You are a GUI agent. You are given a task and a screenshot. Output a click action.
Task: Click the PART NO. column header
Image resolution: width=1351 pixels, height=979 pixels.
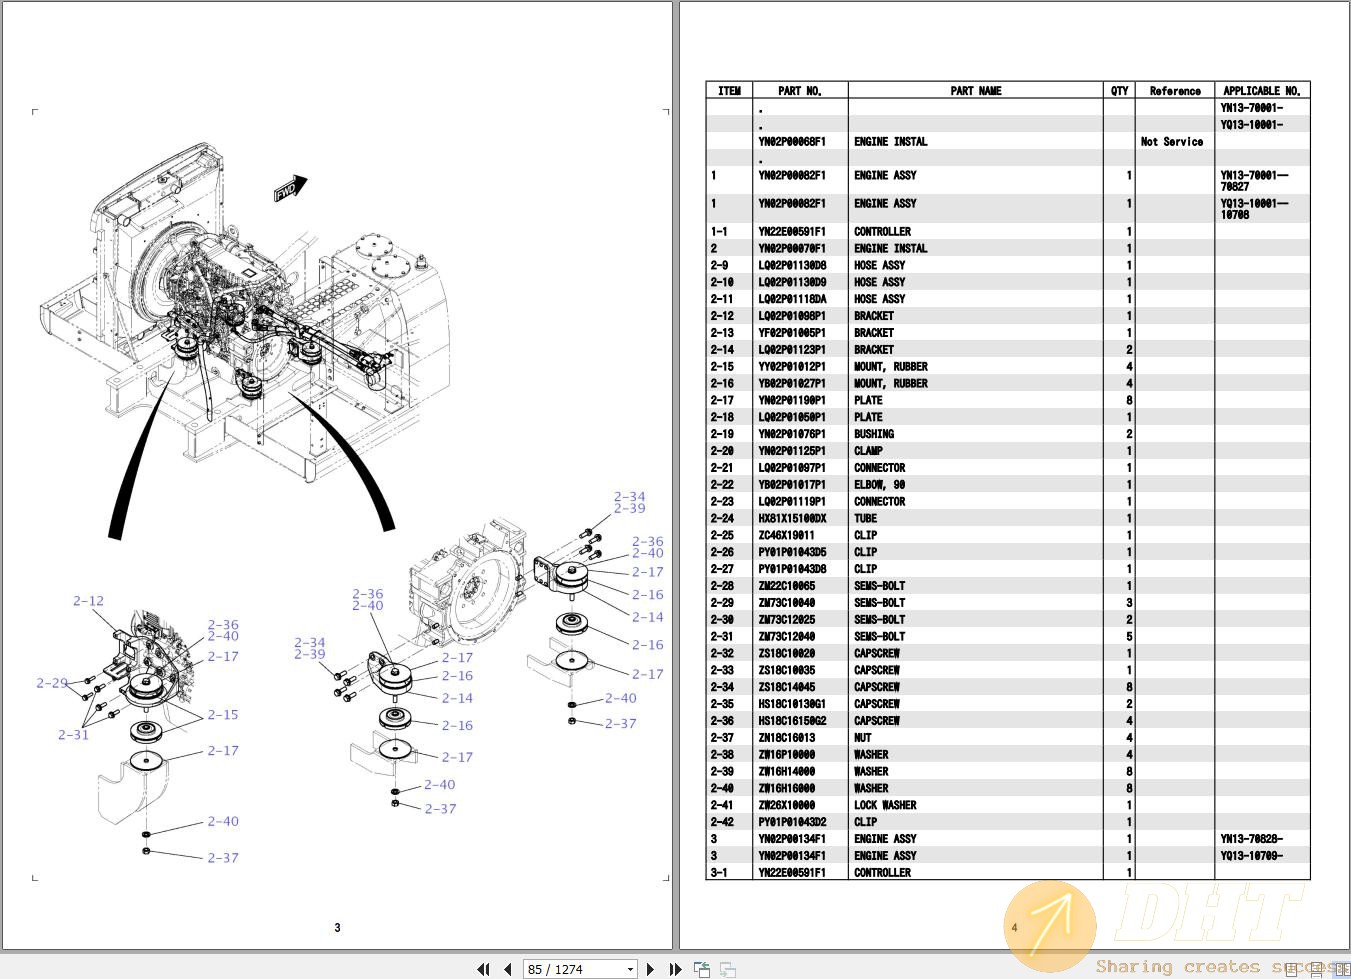tap(800, 91)
